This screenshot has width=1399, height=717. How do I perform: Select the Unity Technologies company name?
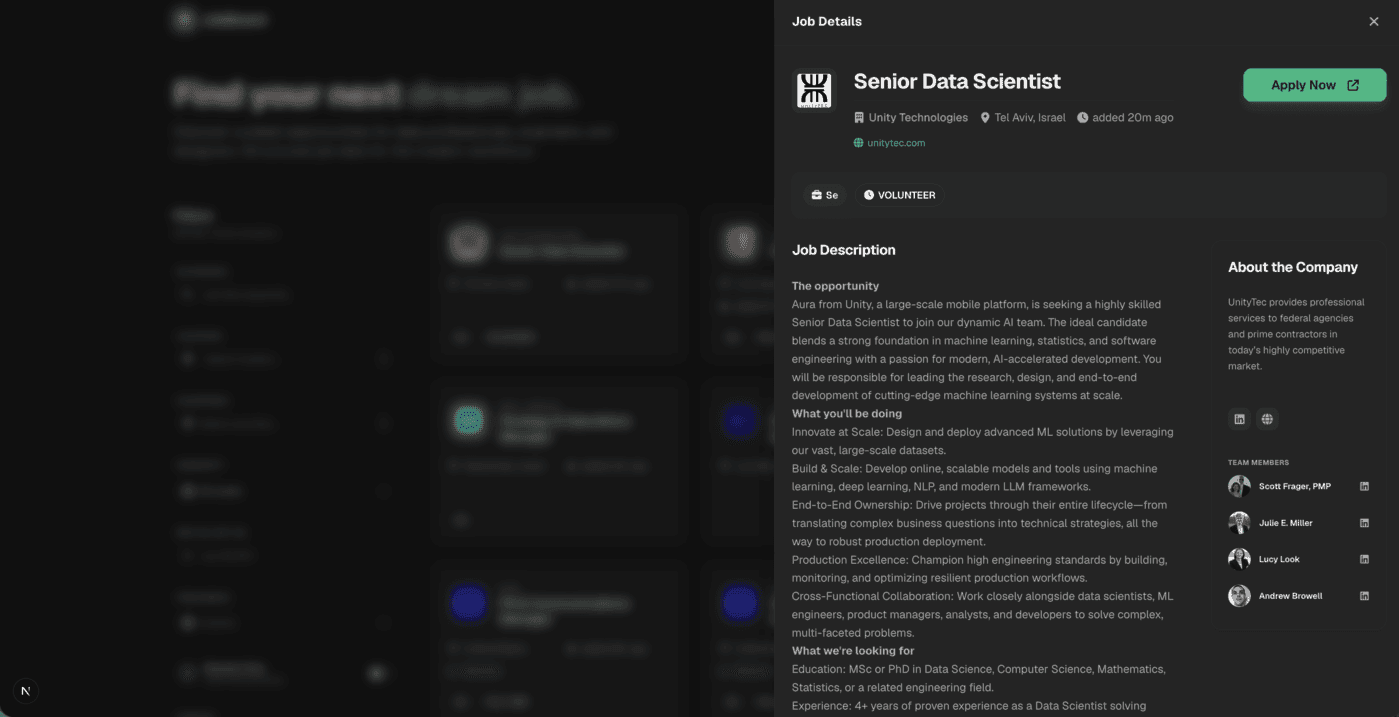pyautogui.click(x=918, y=118)
